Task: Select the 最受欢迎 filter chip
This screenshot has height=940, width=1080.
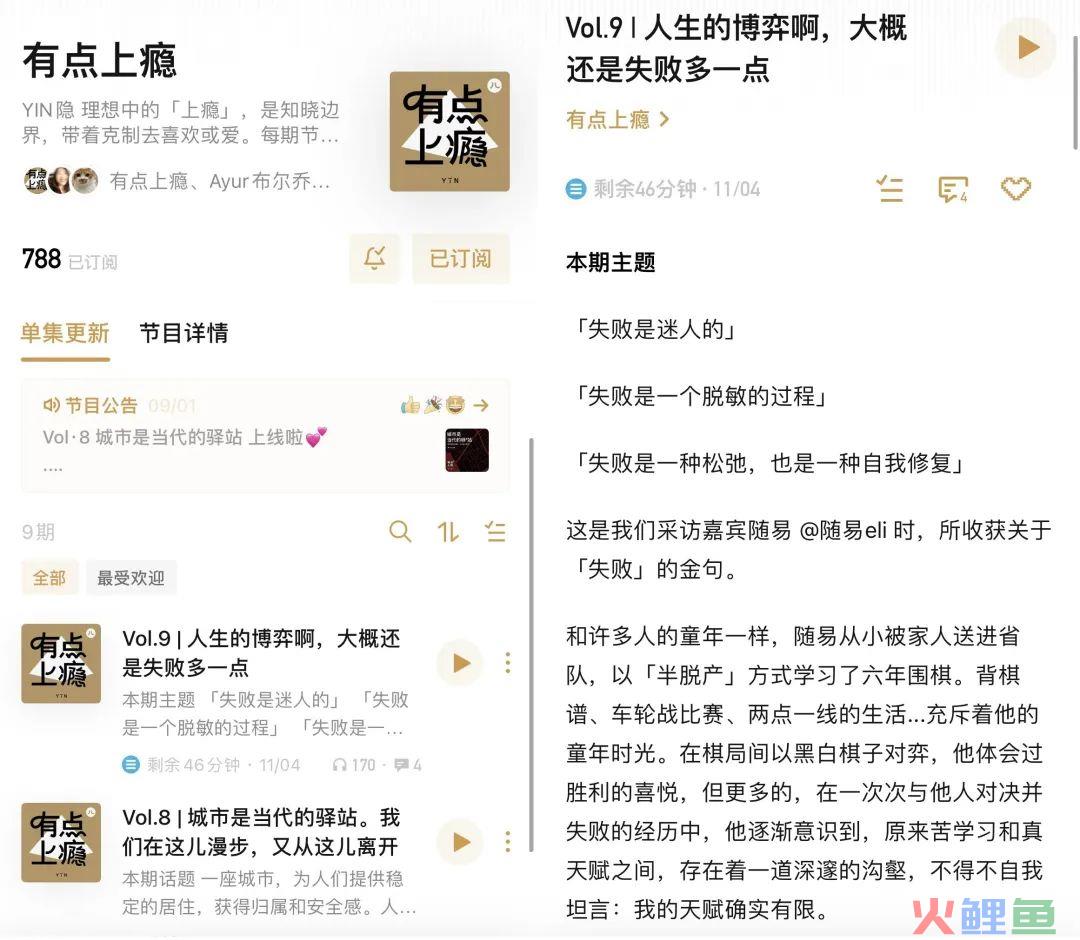Action: pyautogui.click(x=131, y=578)
